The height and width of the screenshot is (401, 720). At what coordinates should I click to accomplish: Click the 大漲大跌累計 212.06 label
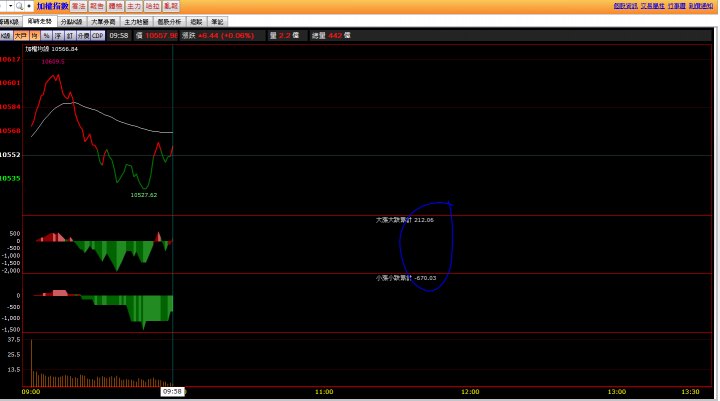pos(405,220)
